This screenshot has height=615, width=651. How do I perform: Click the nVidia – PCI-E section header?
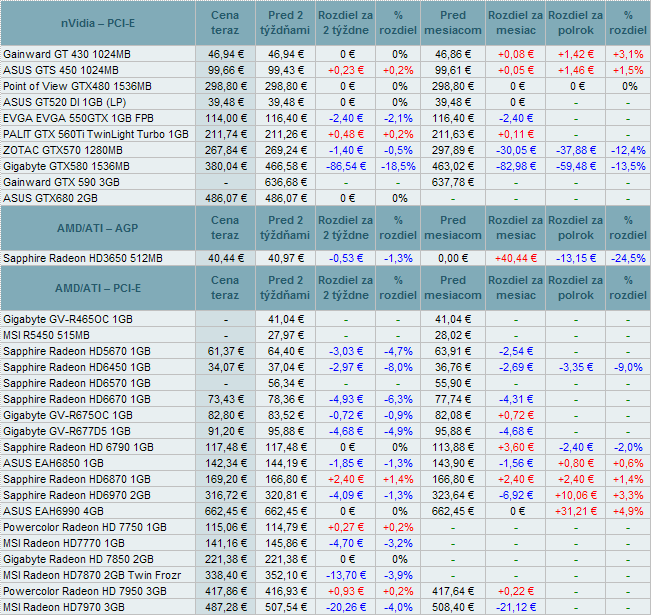[x=98, y=23]
